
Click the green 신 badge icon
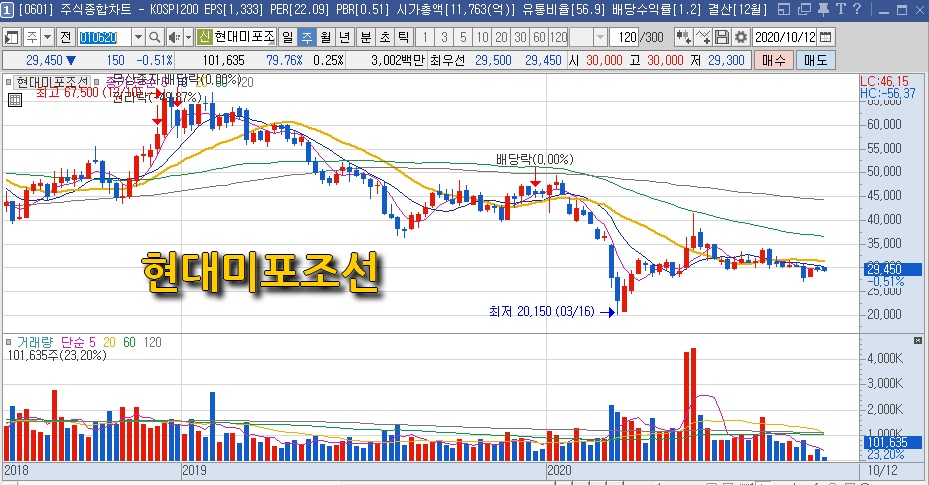click(x=204, y=37)
